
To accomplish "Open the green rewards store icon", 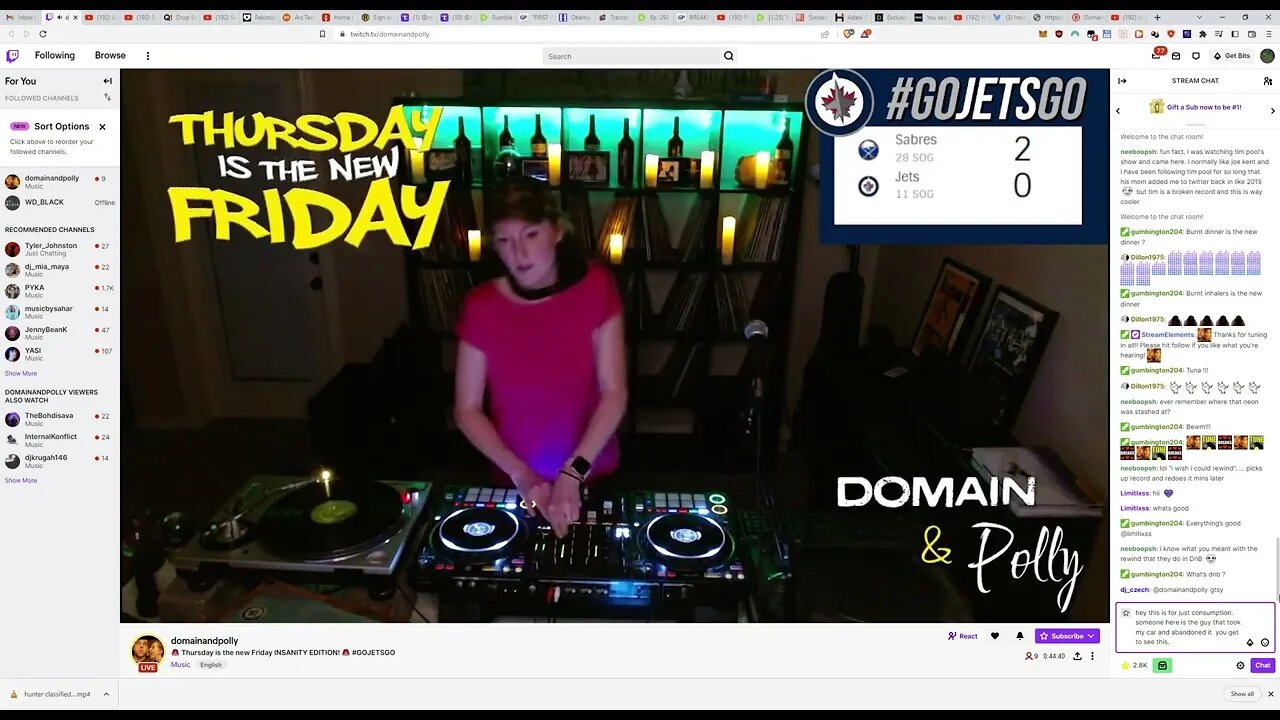I will pos(1161,665).
